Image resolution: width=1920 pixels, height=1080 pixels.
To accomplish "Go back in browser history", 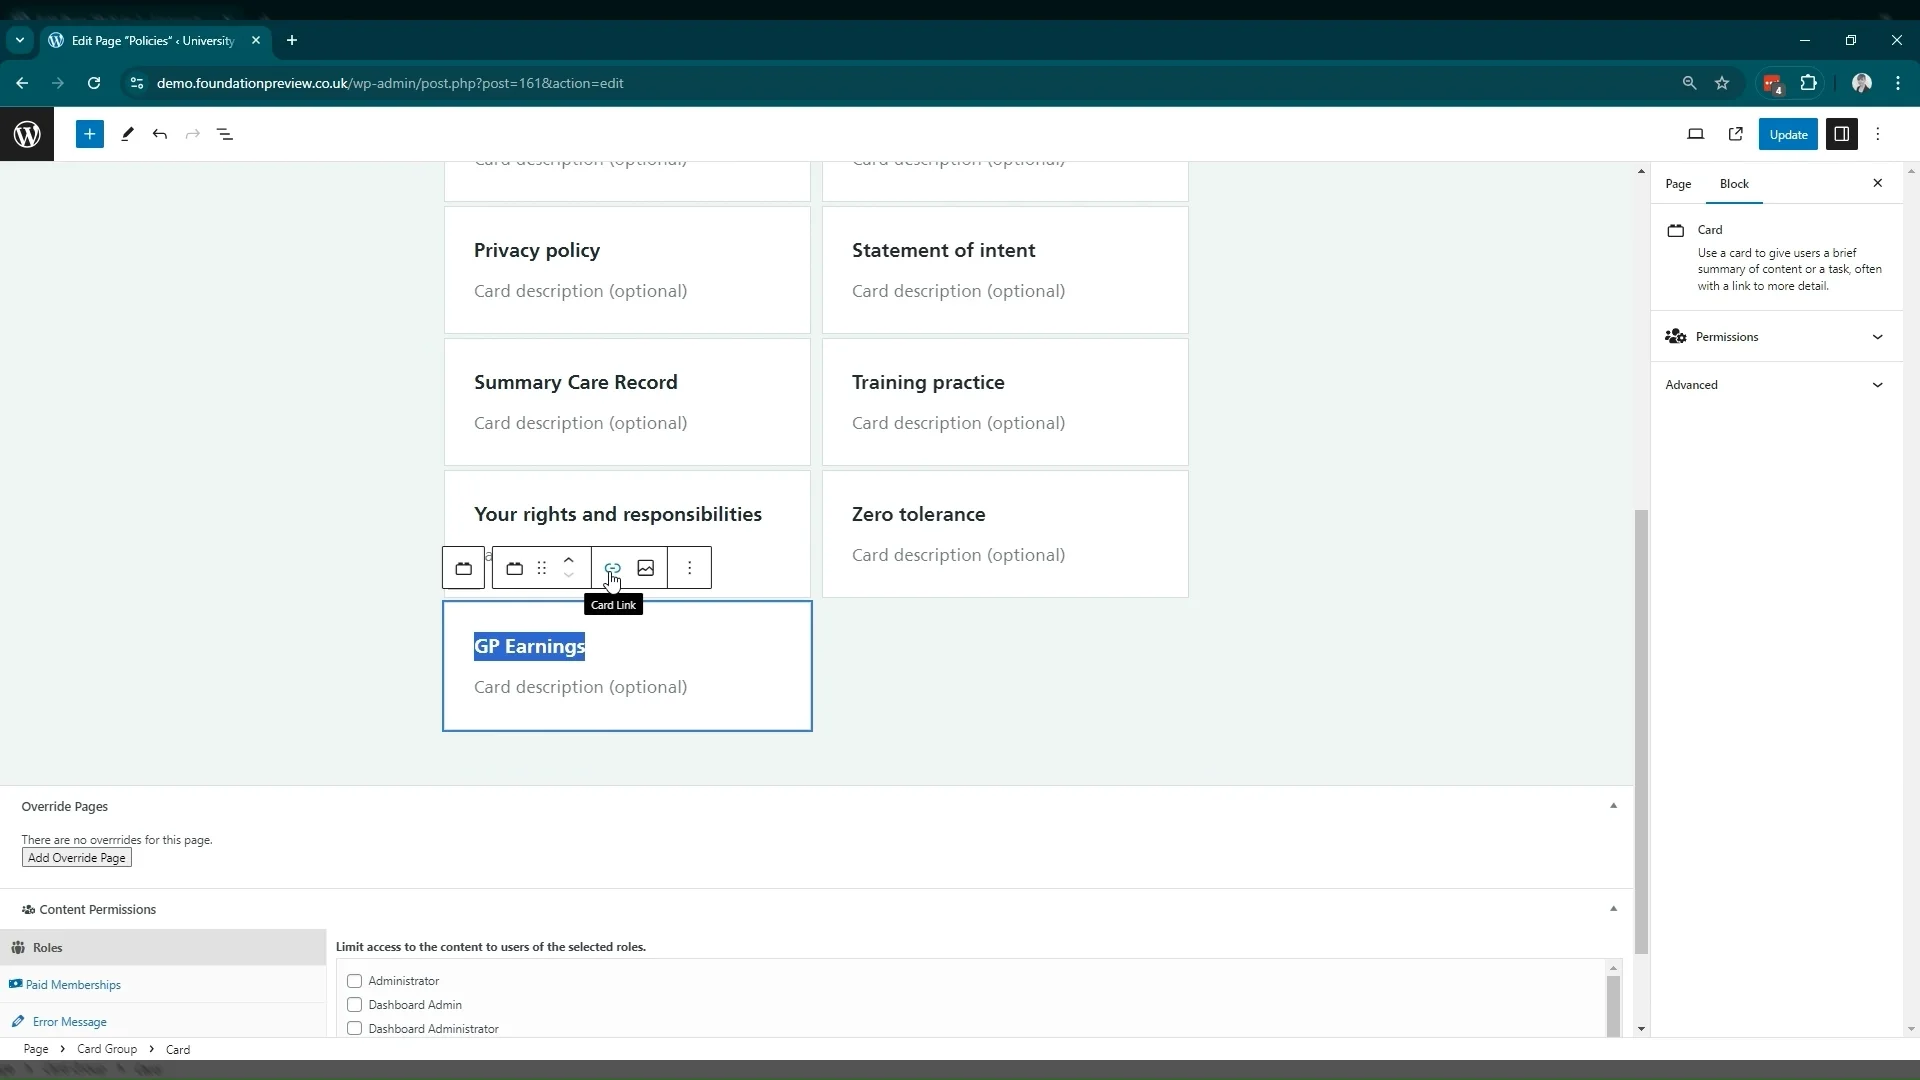I will 22,83.
